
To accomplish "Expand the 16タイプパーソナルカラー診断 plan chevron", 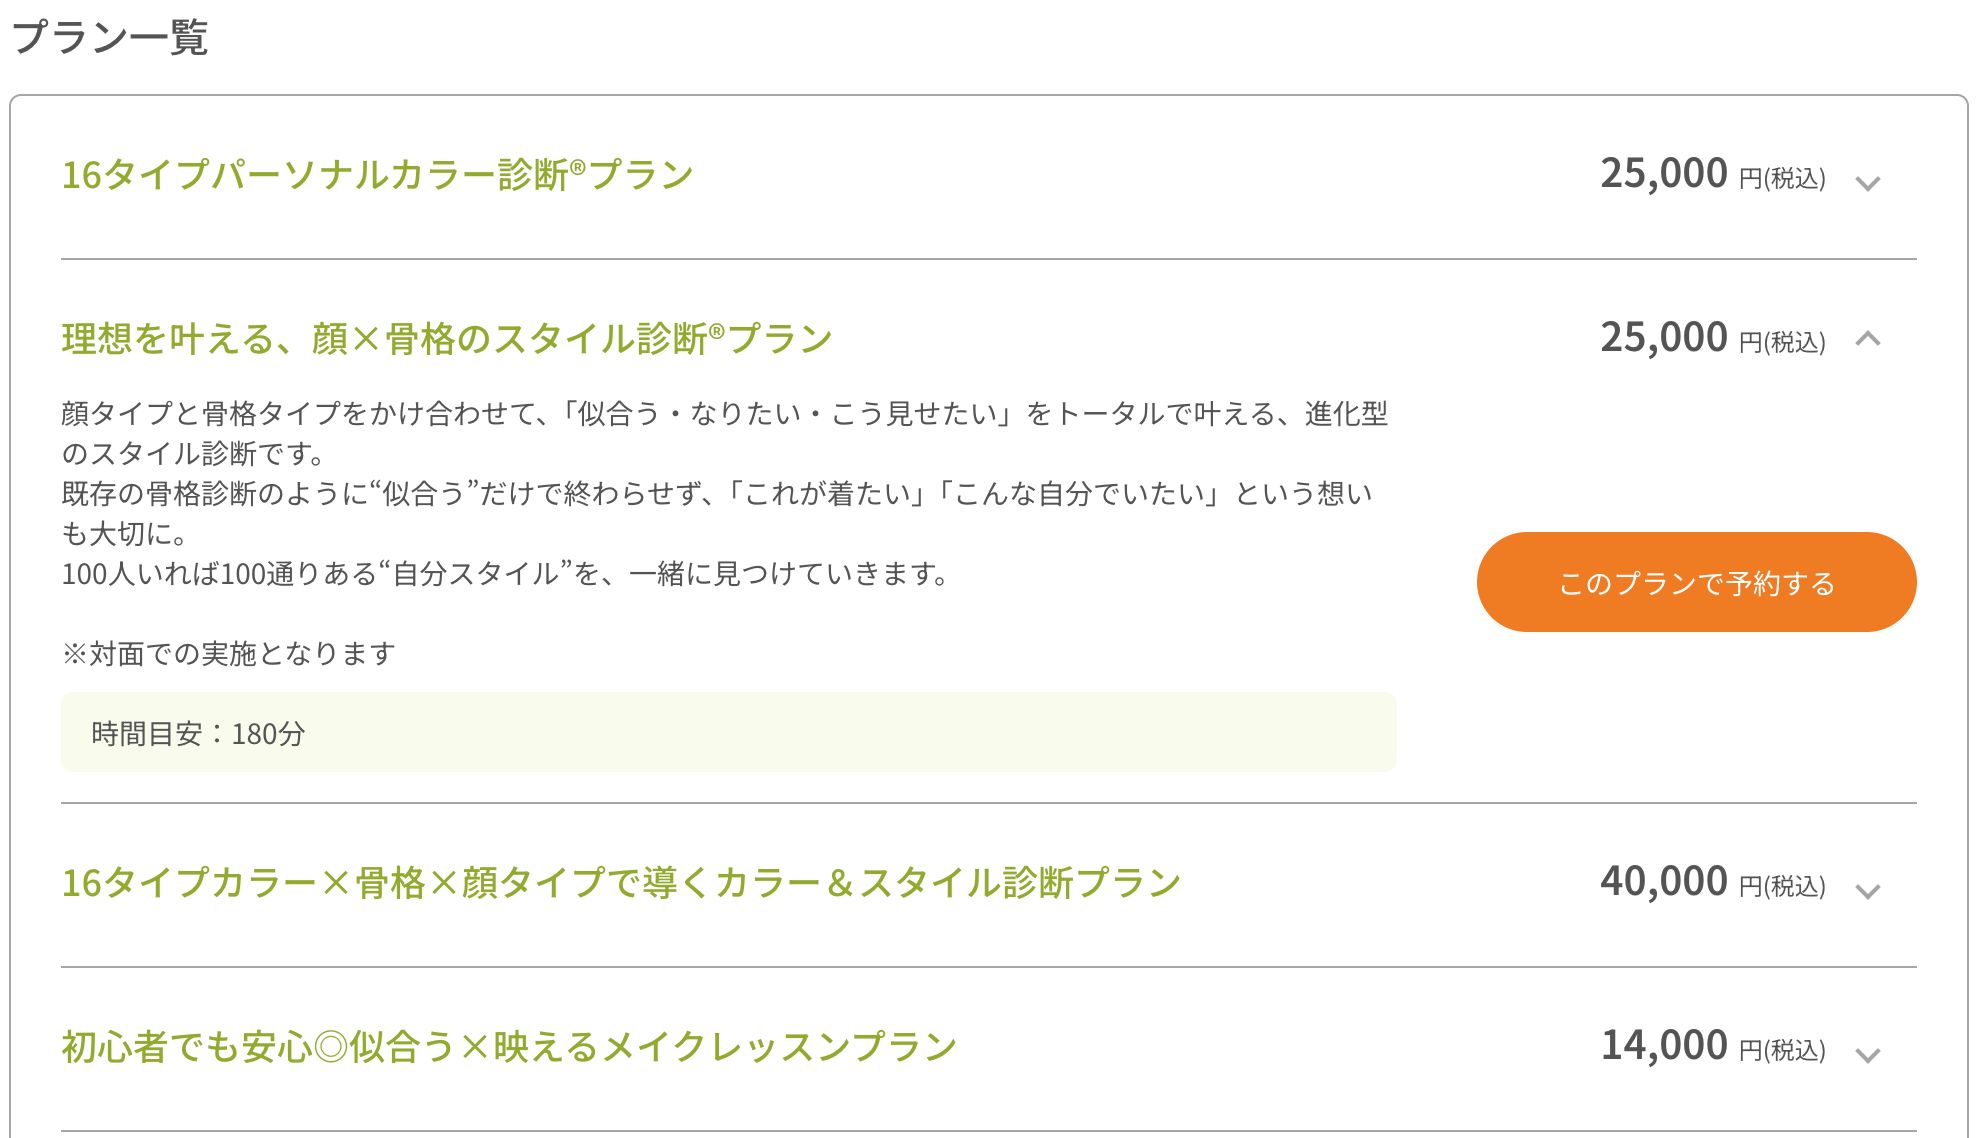I will tap(1867, 183).
